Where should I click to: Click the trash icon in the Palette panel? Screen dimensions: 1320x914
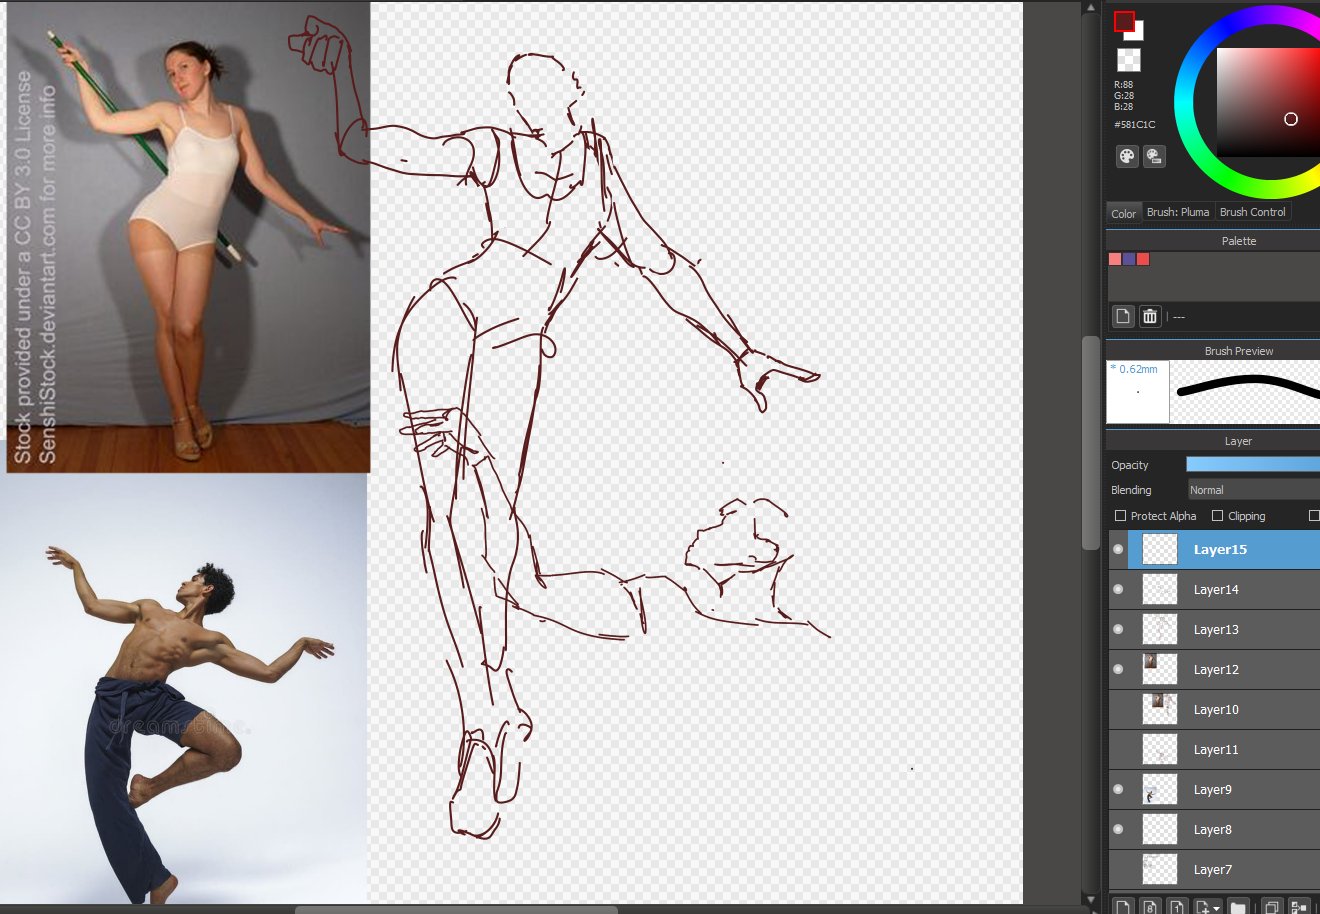(x=1150, y=316)
